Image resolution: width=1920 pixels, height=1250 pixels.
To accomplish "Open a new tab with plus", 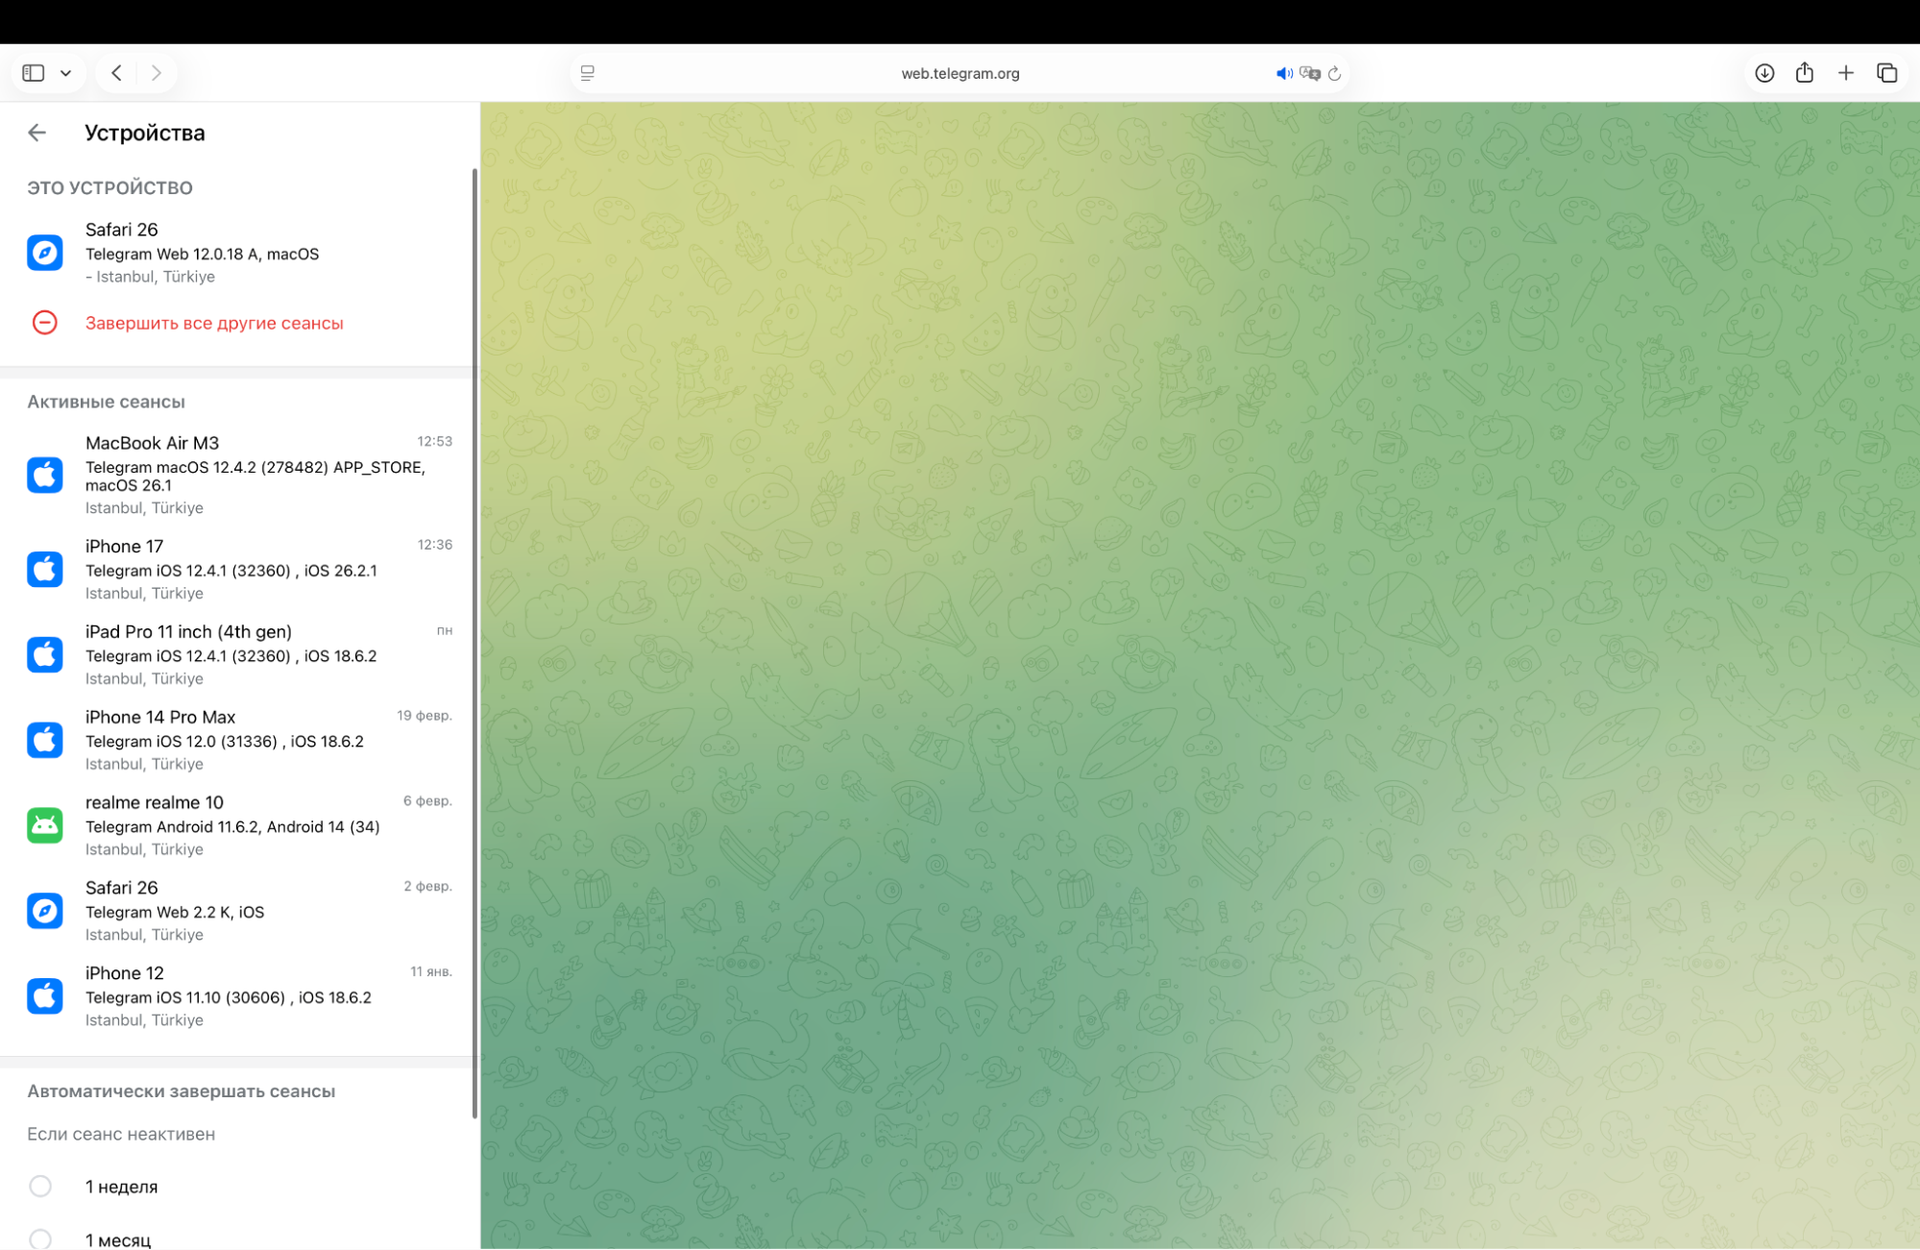I will [1846, 73].
